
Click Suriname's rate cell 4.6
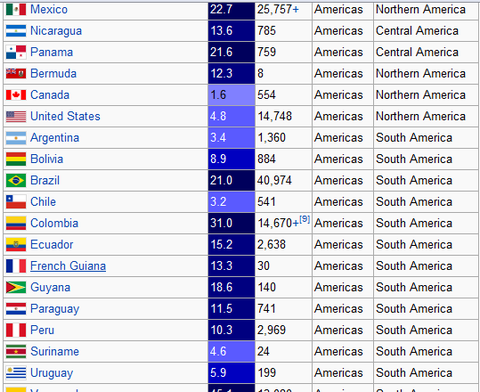tap(231, 351)
